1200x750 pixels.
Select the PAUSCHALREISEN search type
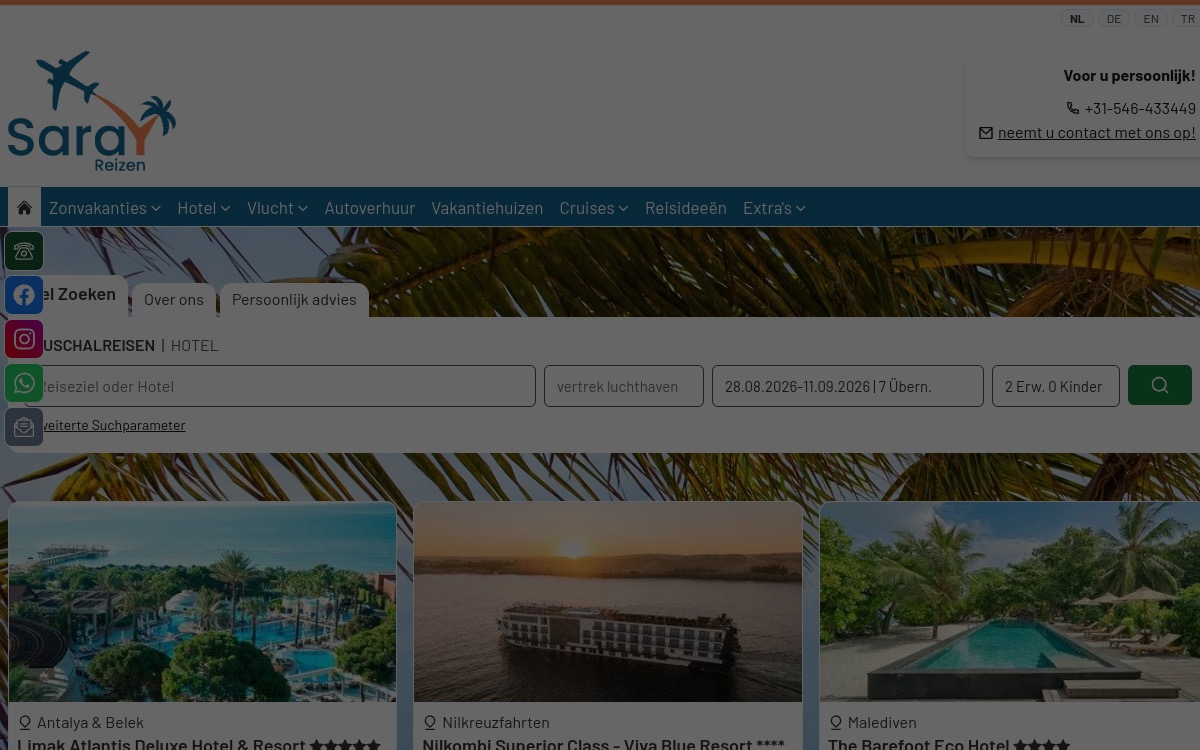90,345
